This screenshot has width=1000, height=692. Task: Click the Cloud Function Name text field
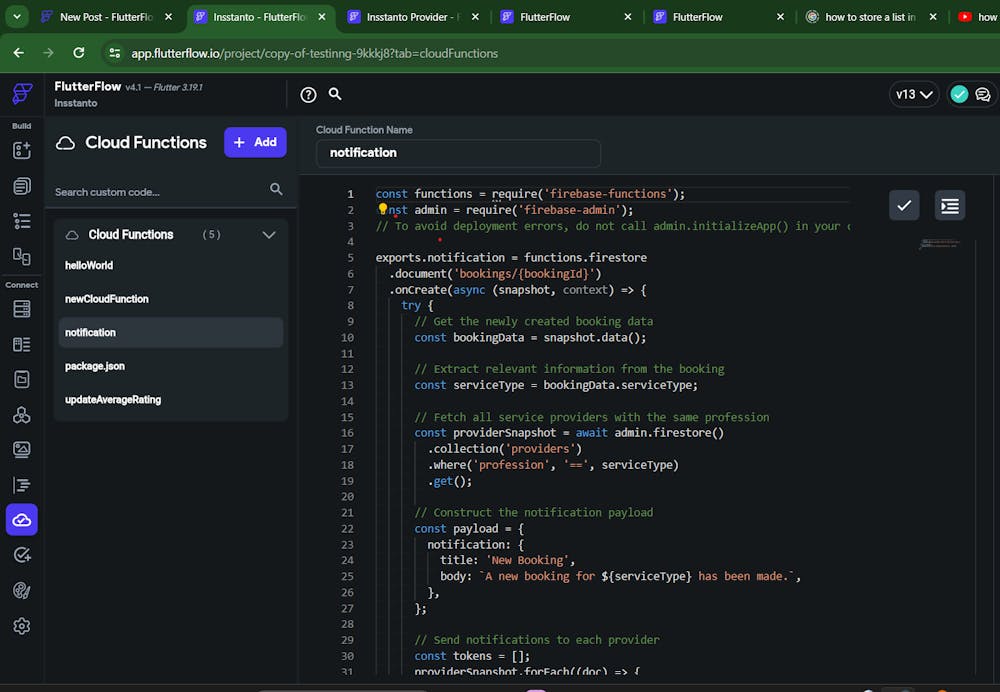click(x=458, y=153)
